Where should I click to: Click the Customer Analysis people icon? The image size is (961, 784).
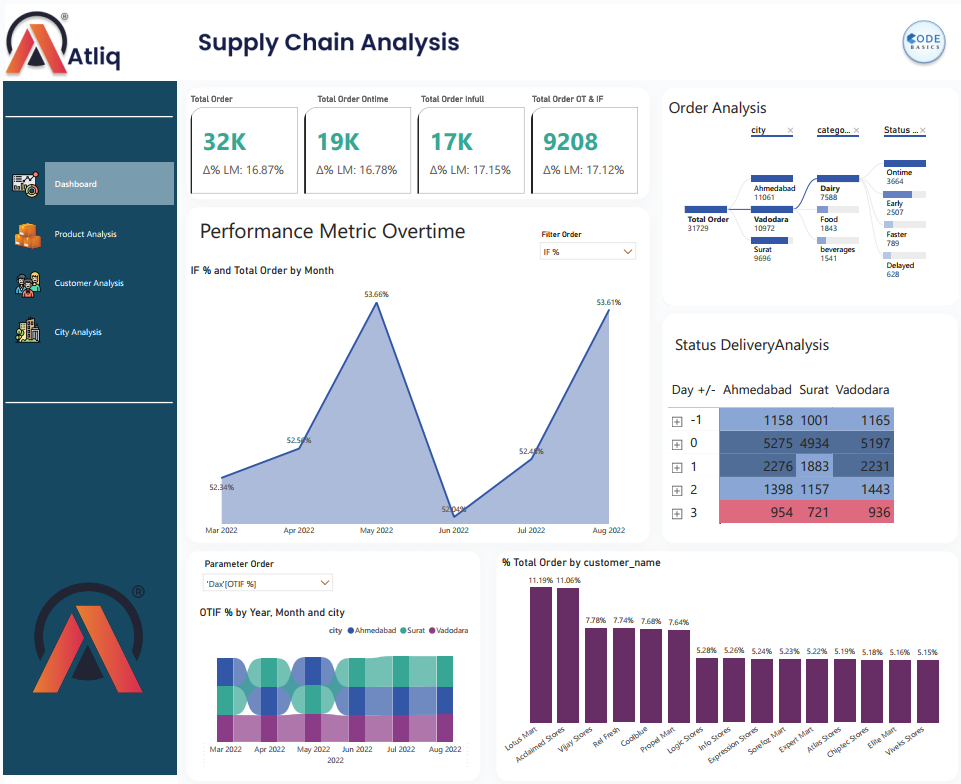coord(27,284)
